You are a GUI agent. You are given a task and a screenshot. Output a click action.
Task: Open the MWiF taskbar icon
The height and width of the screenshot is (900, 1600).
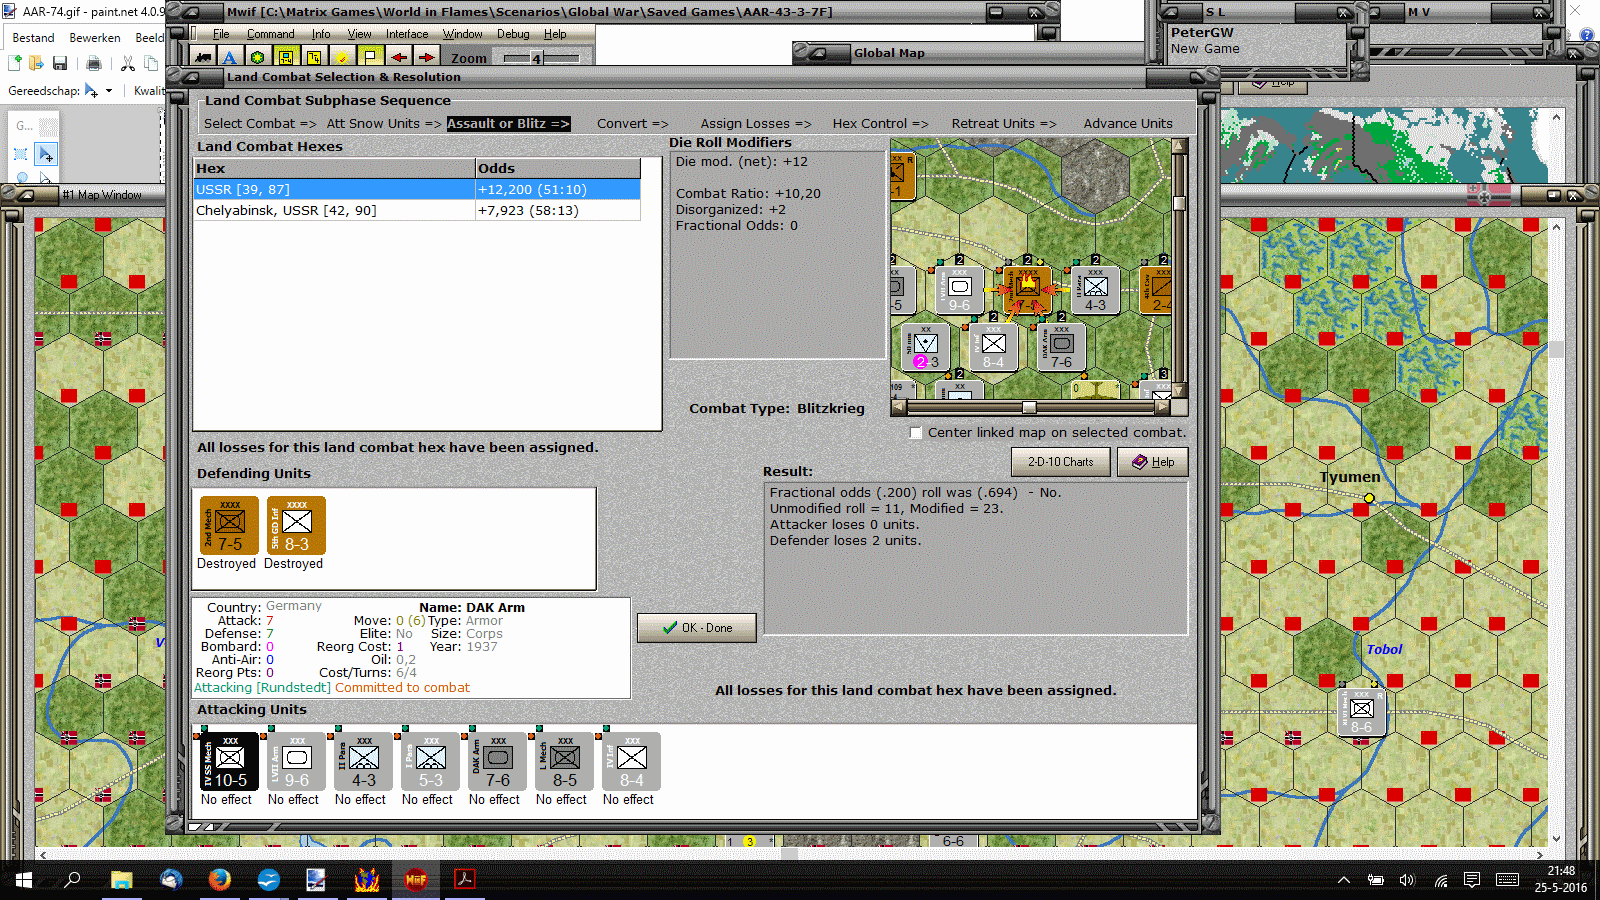pyautogui.click(x=415, y=879)
